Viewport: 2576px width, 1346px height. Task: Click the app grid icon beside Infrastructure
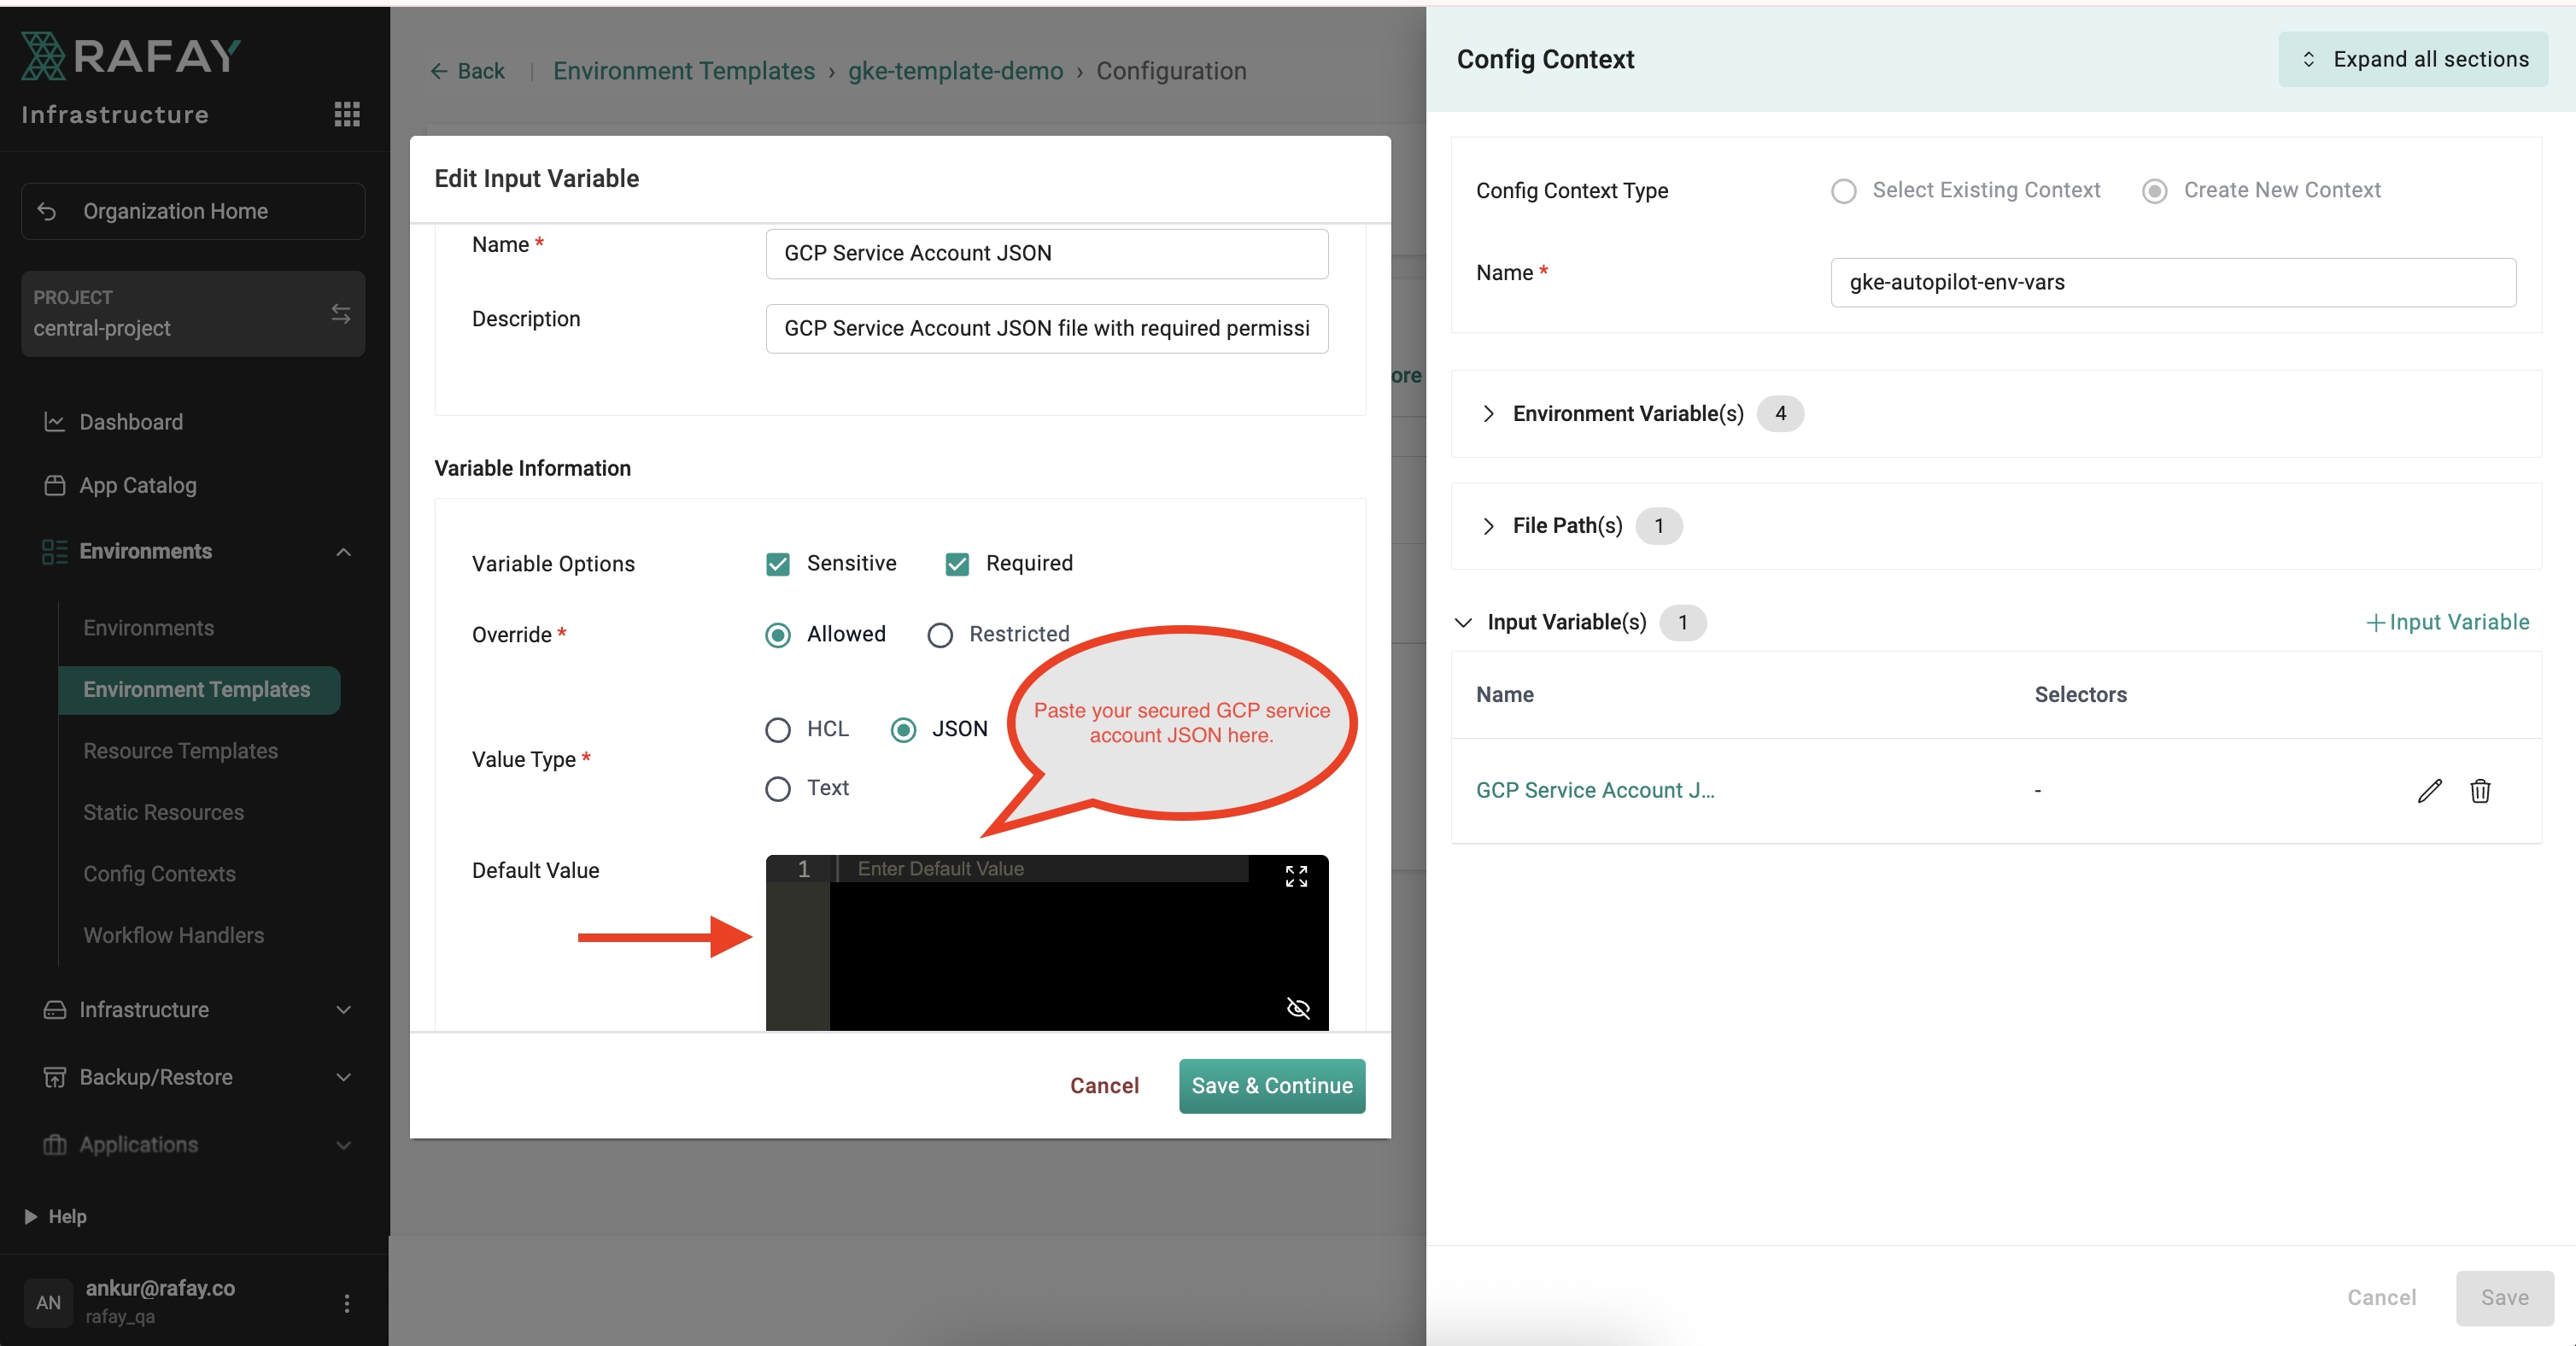point(346,114)
